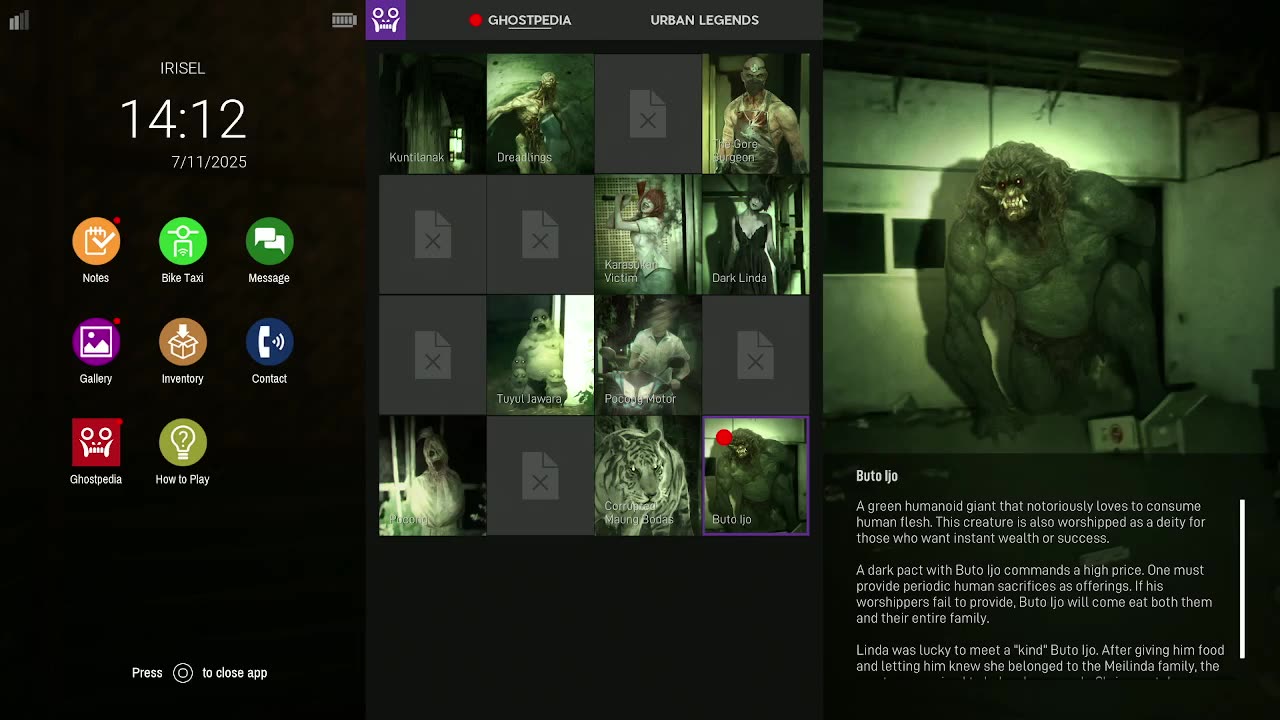The image size is (1280, 720).
Task: Open the Inventory app icon
Action: click(x=183, y=342)
